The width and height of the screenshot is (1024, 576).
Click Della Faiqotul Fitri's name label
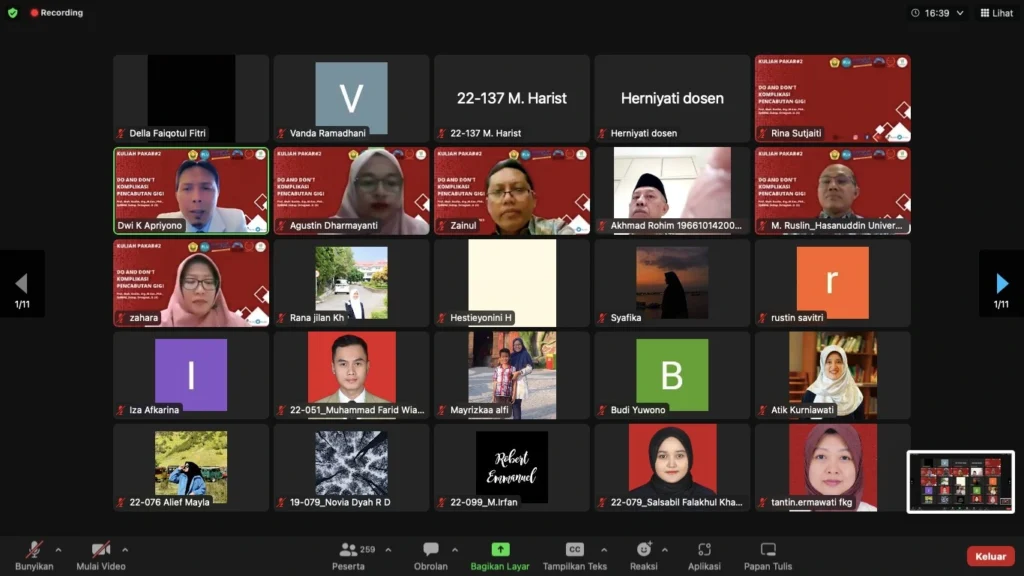coord(167,133)
